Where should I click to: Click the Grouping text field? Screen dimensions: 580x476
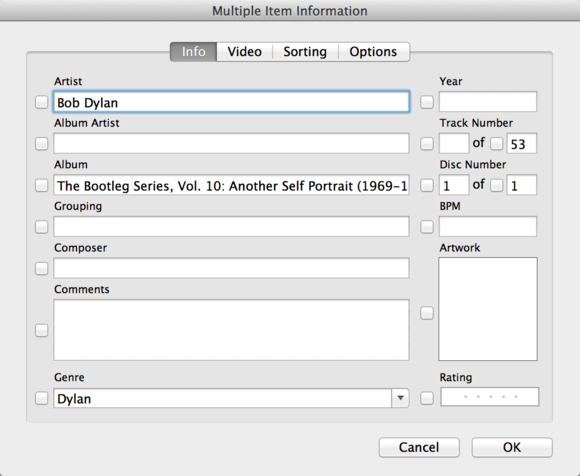(232, 226)
